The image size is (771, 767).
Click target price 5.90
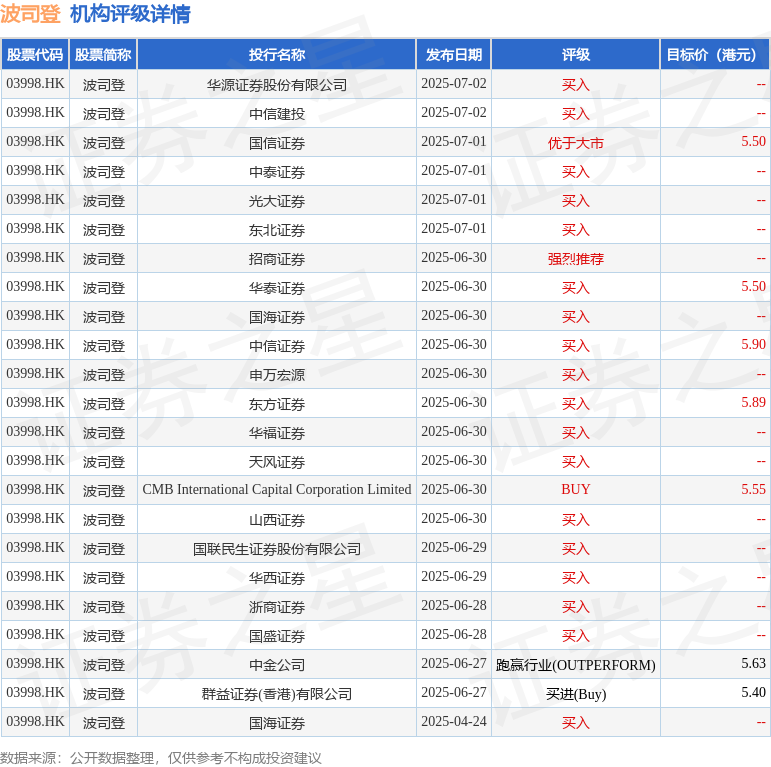753,345
